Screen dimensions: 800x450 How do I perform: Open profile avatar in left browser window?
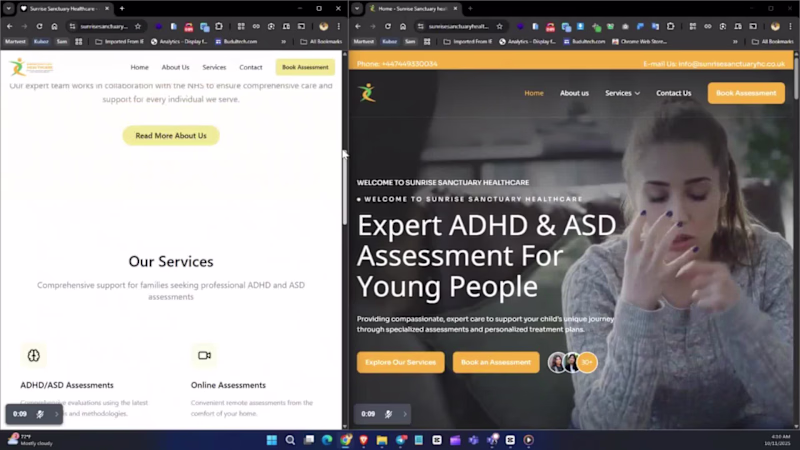pos(323,27)
